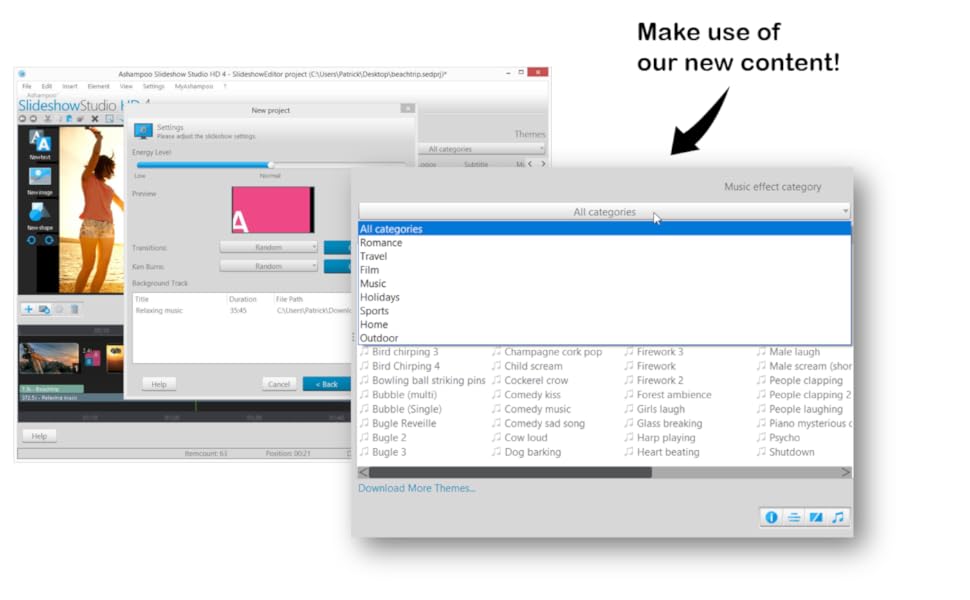Click the previous-theme arrow in the Themes panel
Image resolution: width=970 pixels, height=600 pixels.
tap(530, 164)
